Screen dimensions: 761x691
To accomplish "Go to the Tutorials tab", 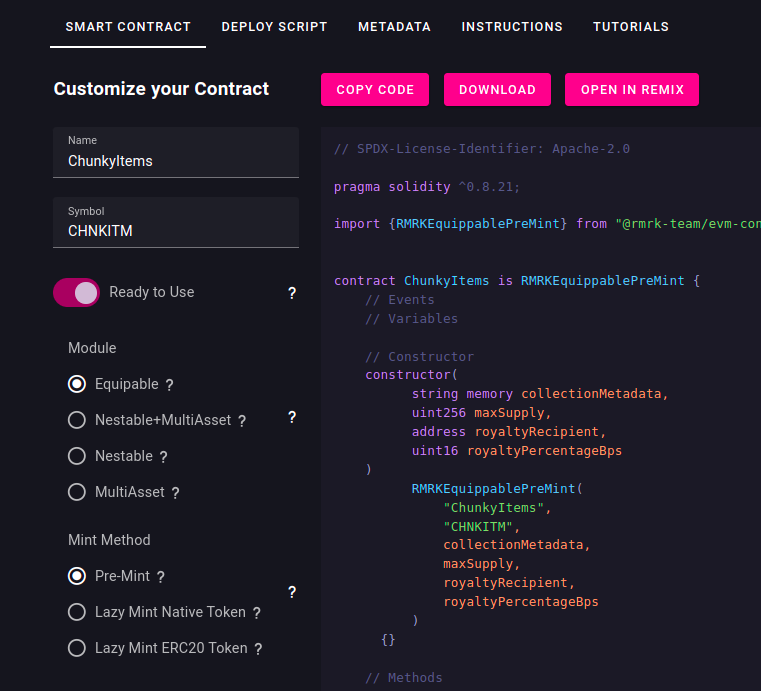I will (x=631, y=27).
